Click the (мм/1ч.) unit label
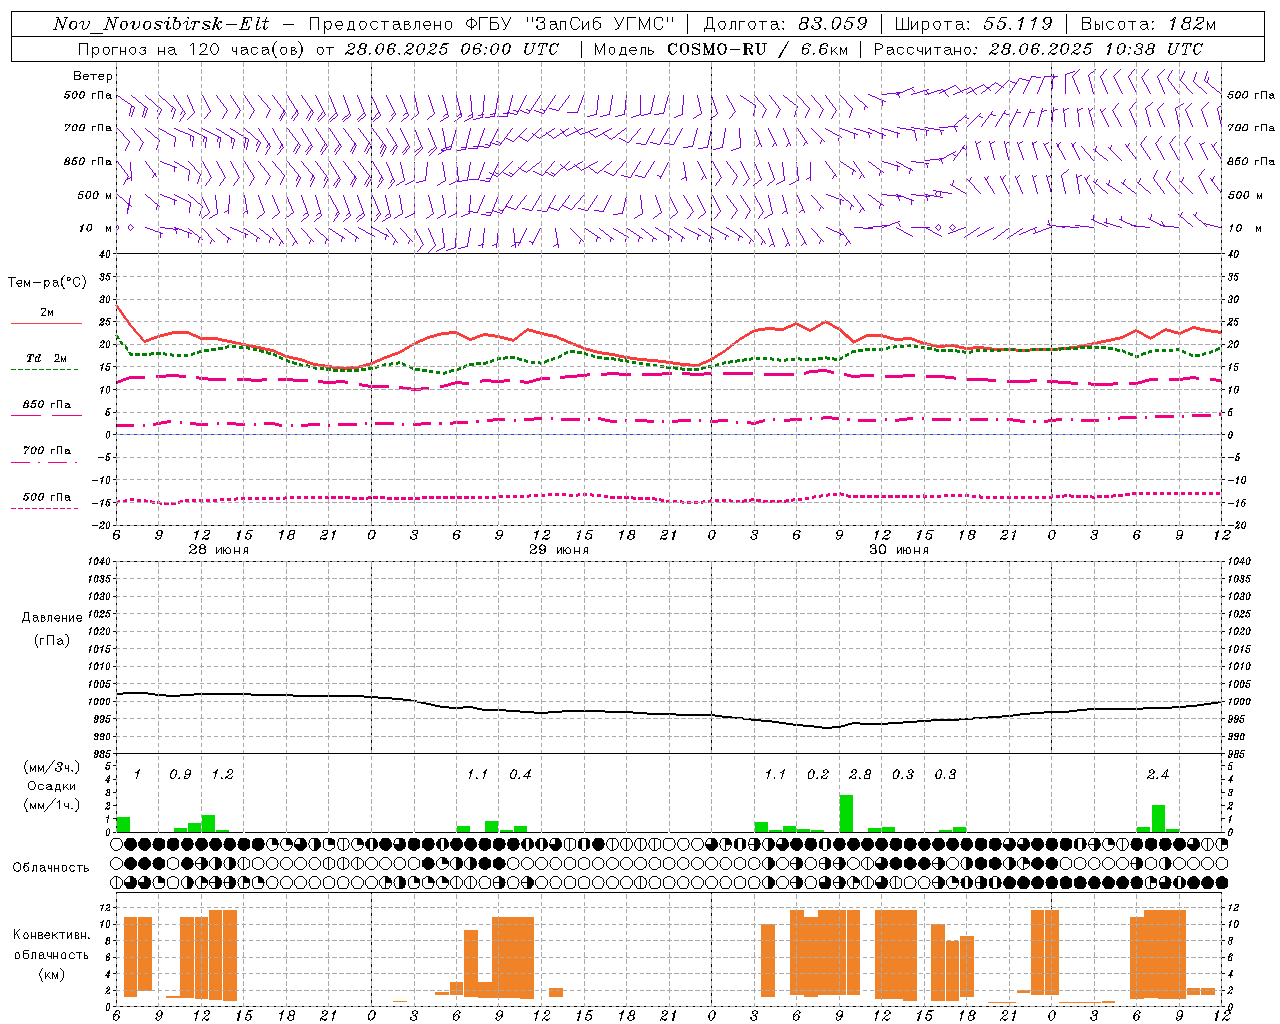The width and height of the screenshot is (1280, 1024). pos(52,805)
